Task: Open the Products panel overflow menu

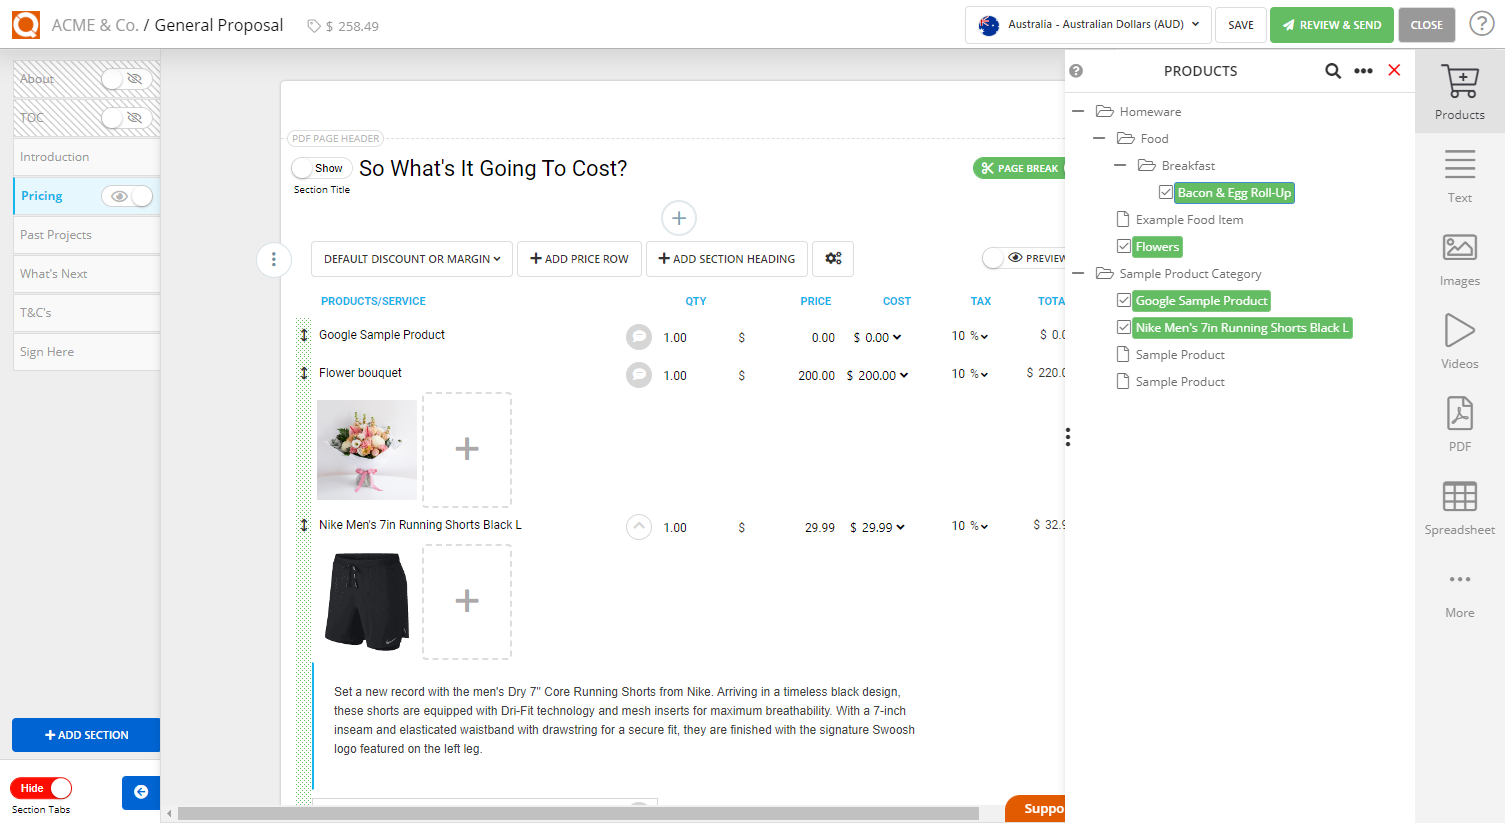Action: [x=1363, y=70]
